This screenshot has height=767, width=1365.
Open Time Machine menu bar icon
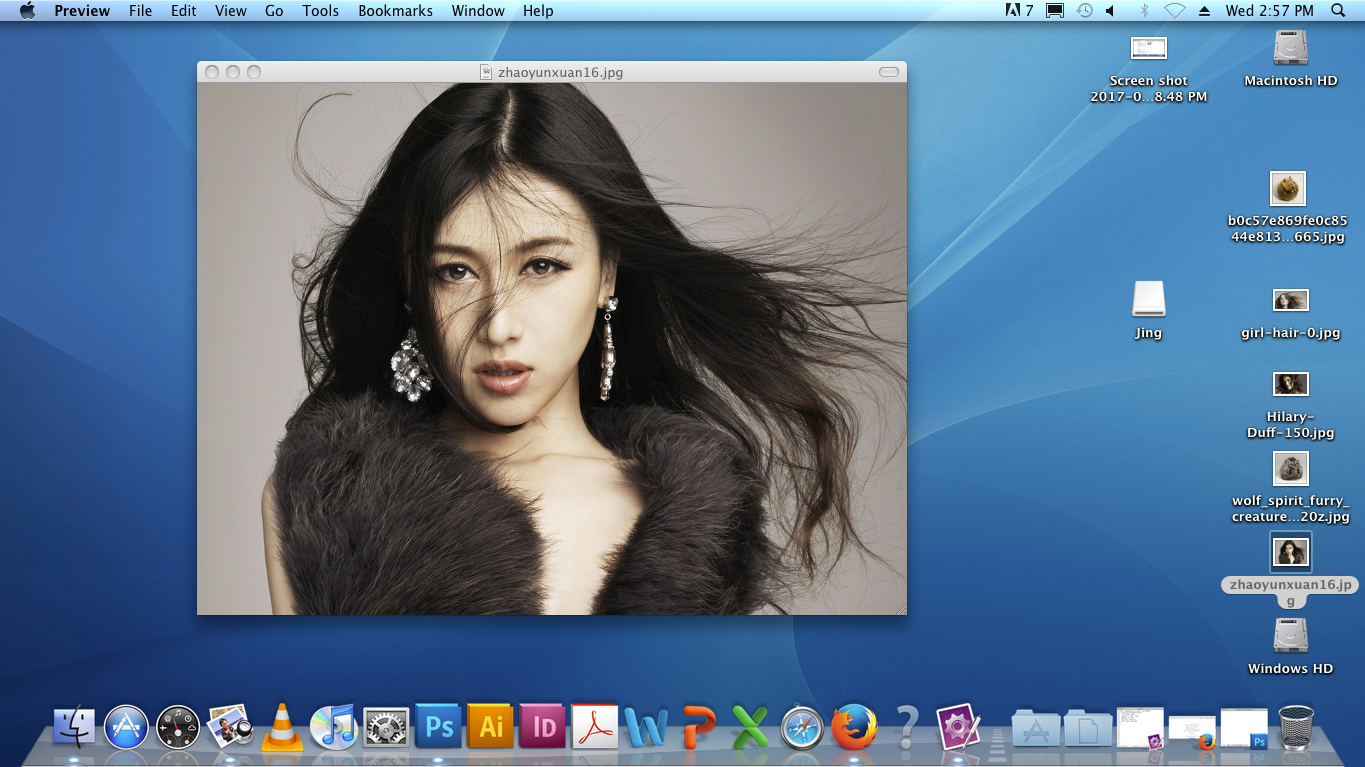click(x=1085, y=11)
